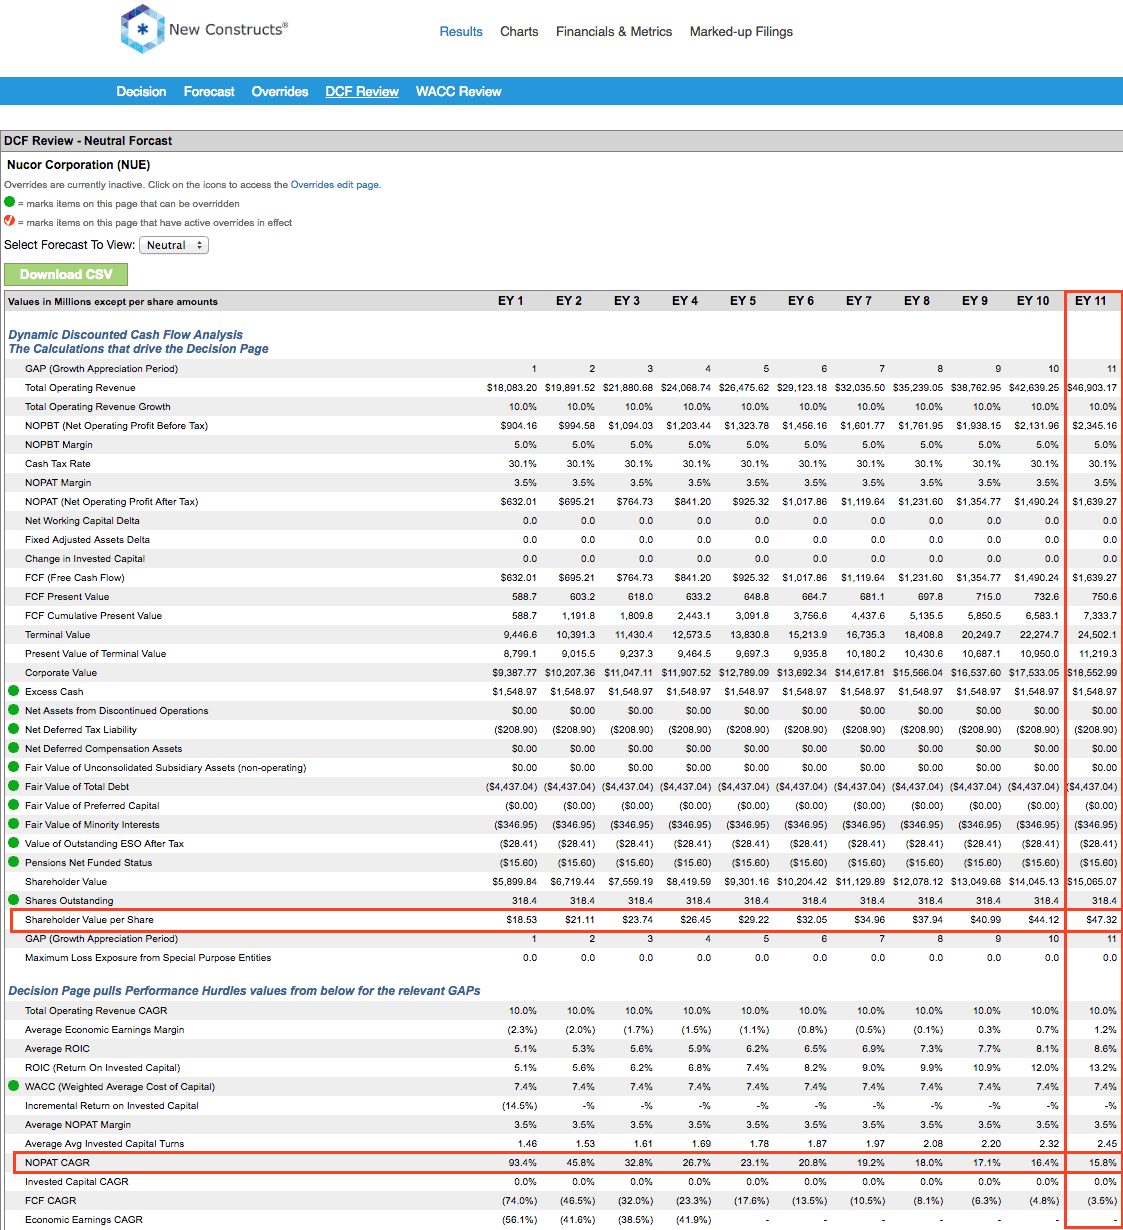1123x1230 pixels.
Task: Click the FCF CAGR row label
Action: [50, 1200]
